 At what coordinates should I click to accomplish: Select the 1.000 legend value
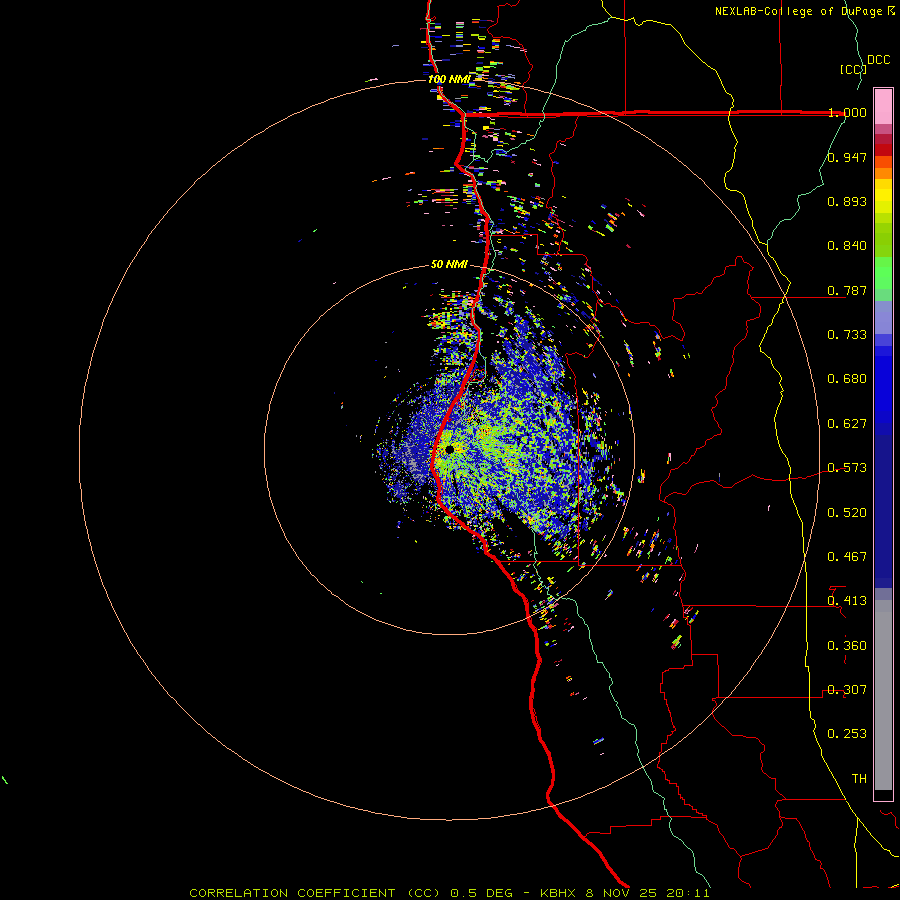point(847,112)
